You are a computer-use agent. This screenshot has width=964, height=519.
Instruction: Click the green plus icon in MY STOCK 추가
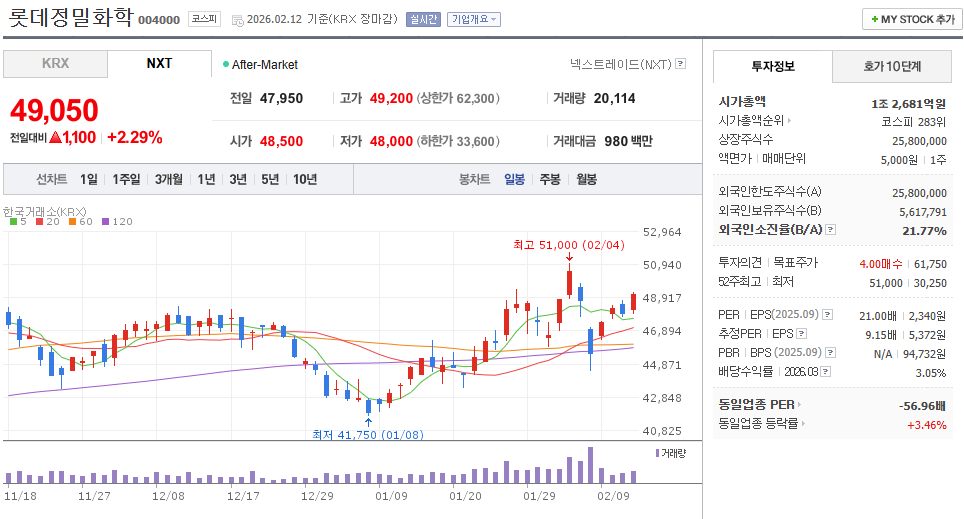click(x=874, y=20)
